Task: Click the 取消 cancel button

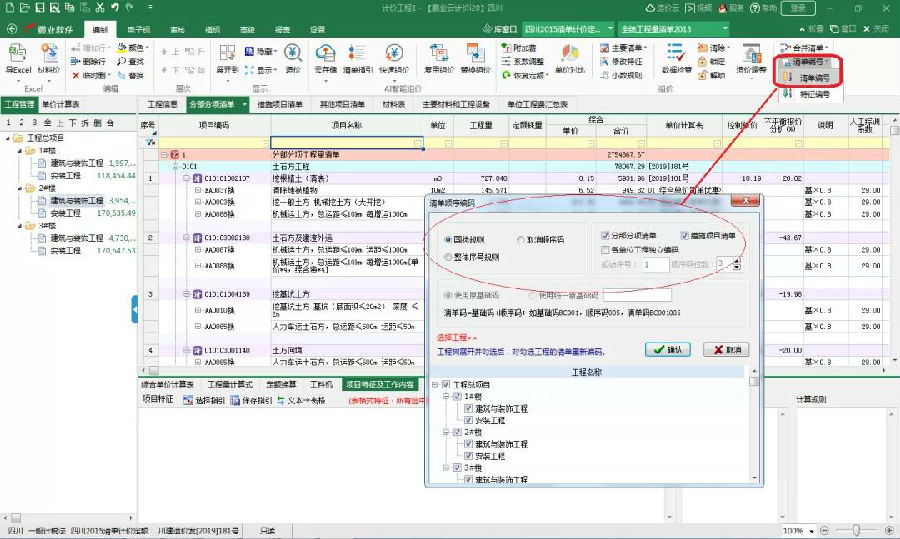Action: pos(726,350)
